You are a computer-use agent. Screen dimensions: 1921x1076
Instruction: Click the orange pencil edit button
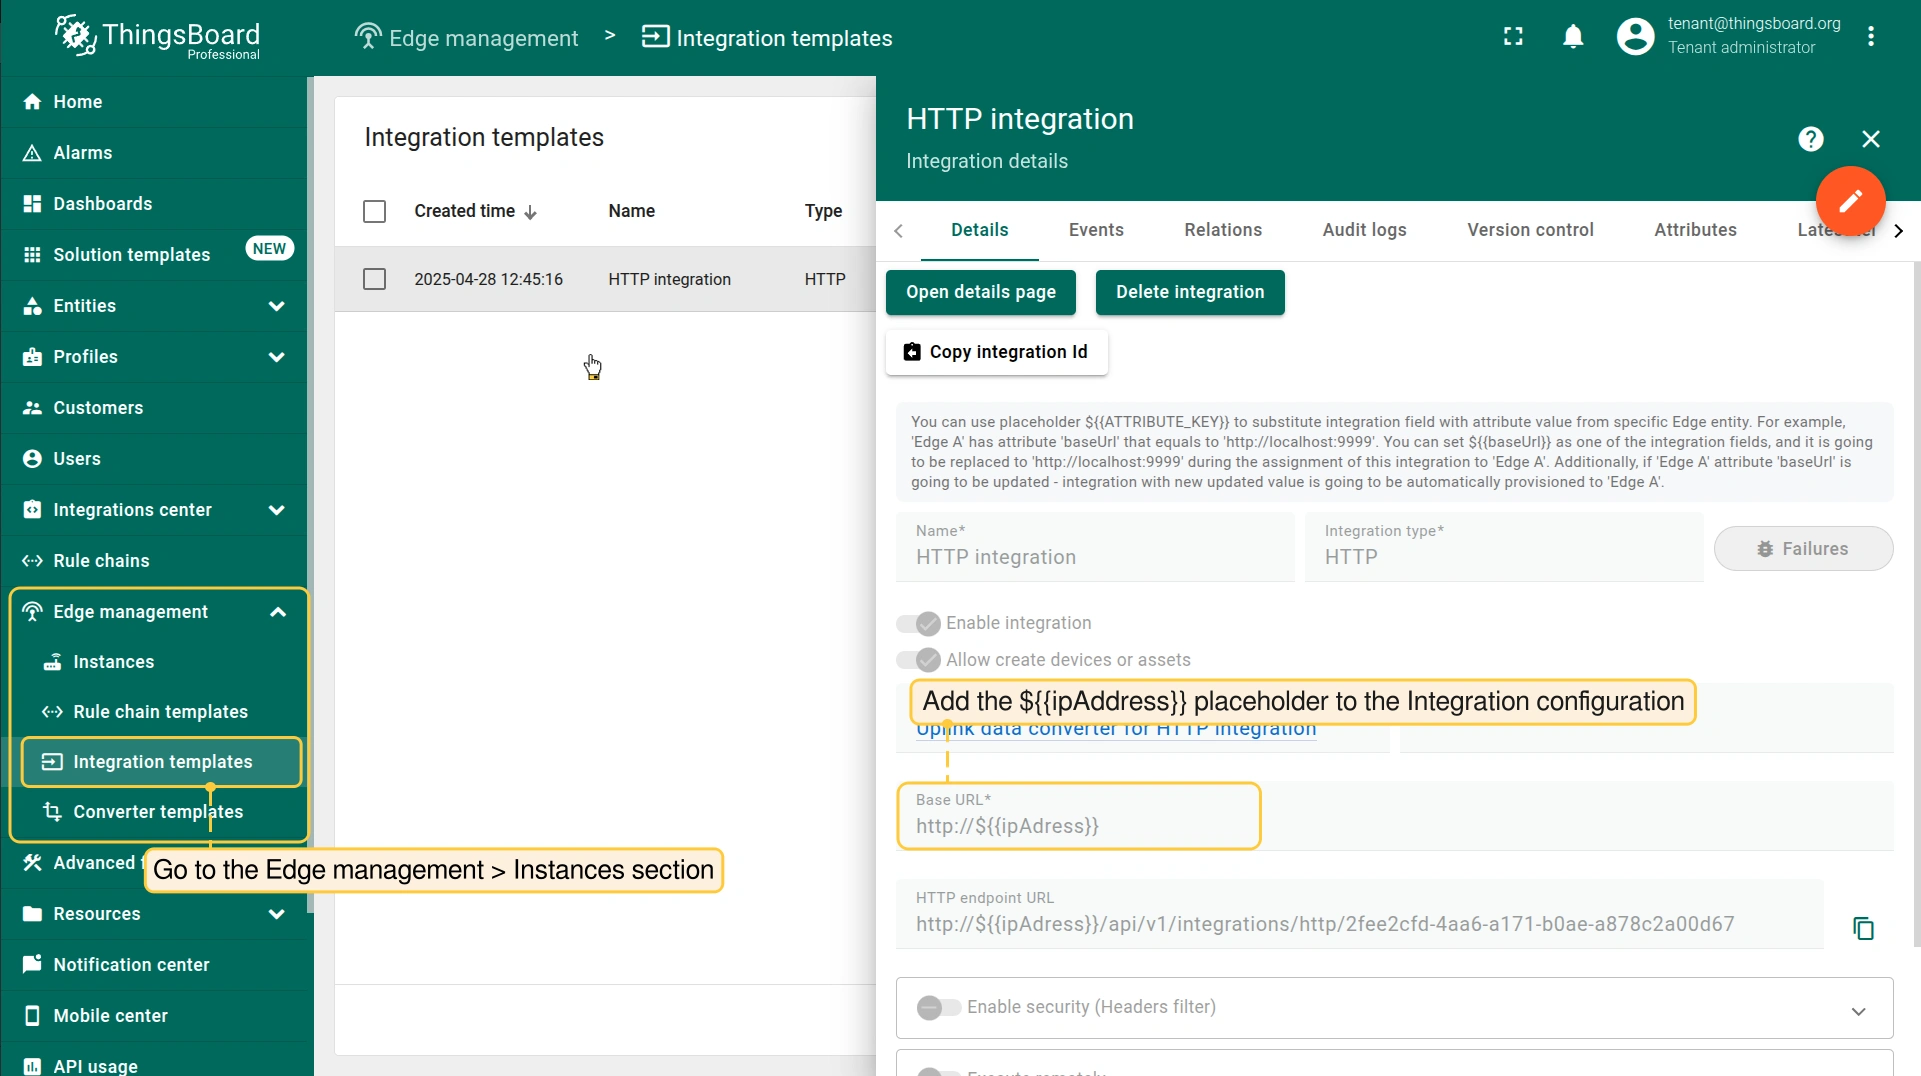pos(1850,201)
